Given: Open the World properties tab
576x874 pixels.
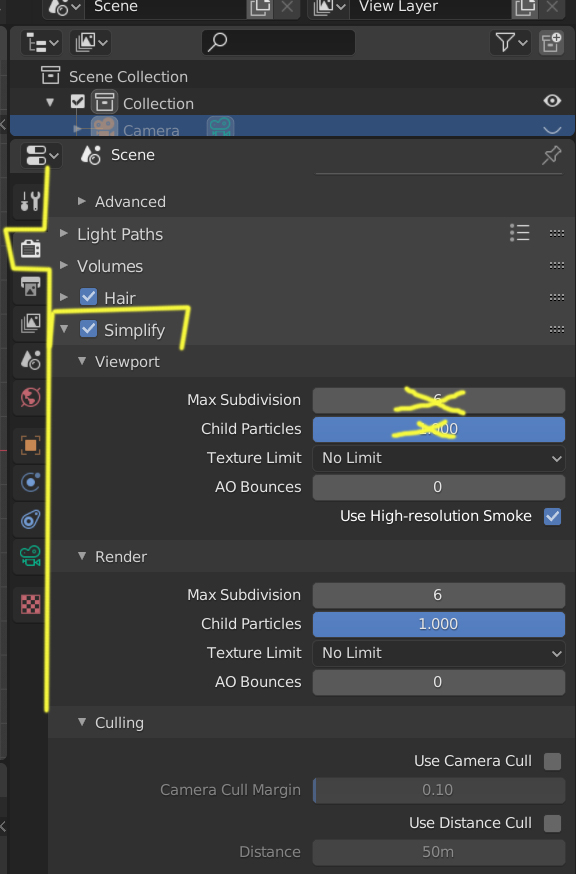Looking at the screenshot, I should coord(30,397).
